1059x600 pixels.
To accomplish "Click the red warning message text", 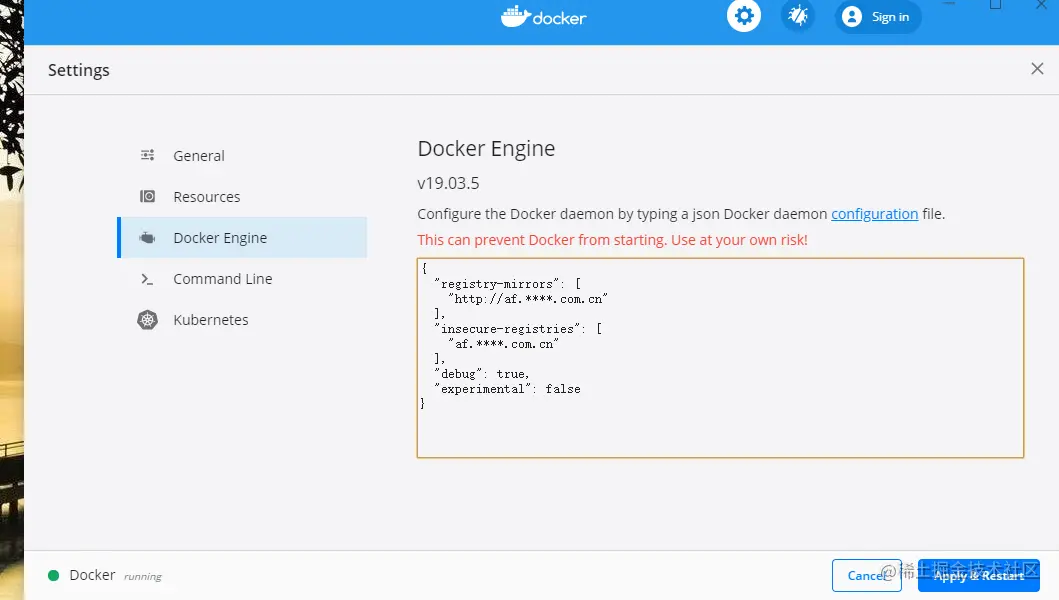I will pos(613,240).
